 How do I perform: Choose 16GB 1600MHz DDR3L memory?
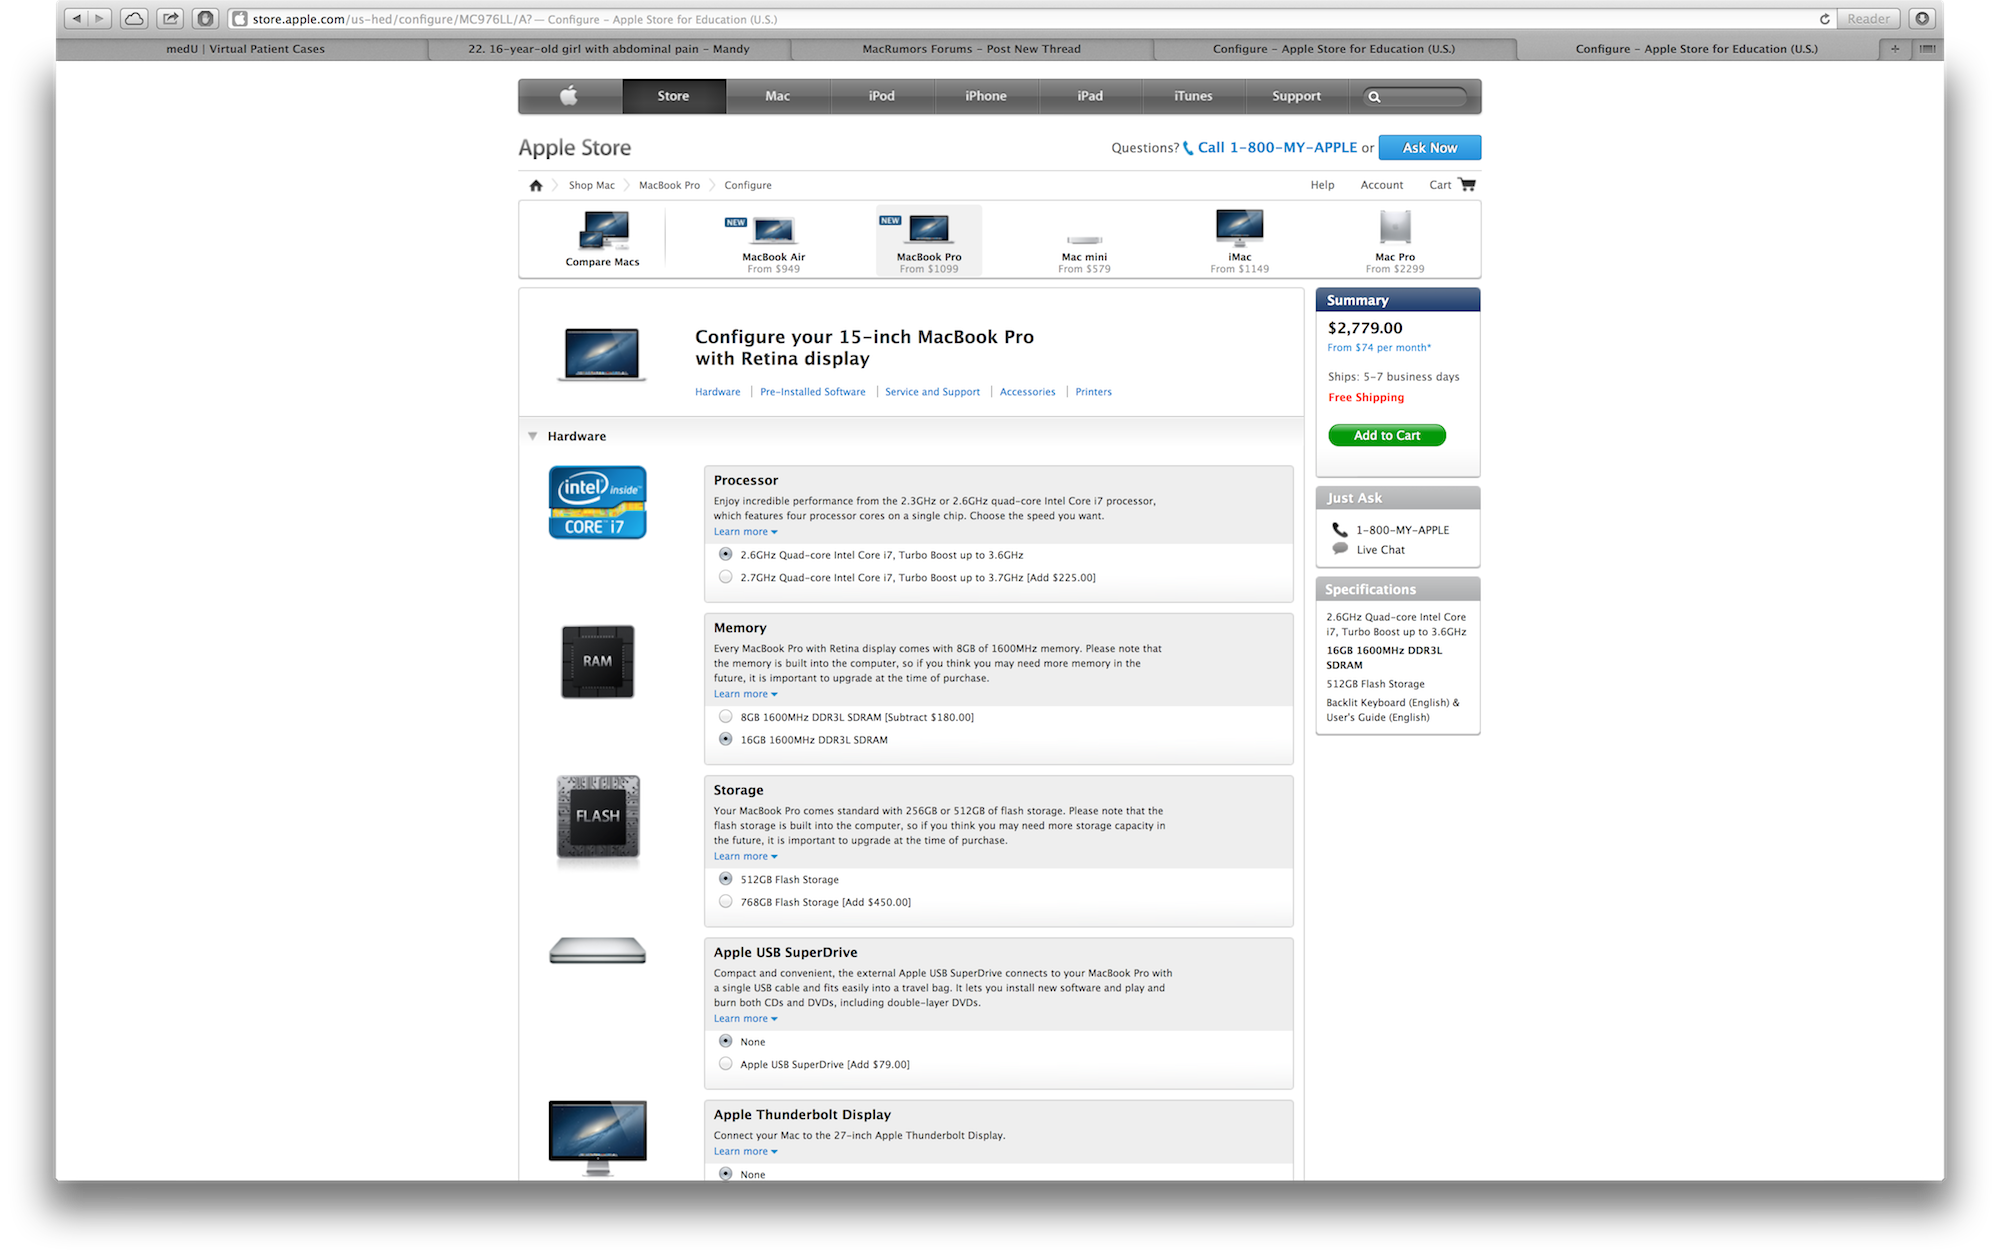click(726, 739)
